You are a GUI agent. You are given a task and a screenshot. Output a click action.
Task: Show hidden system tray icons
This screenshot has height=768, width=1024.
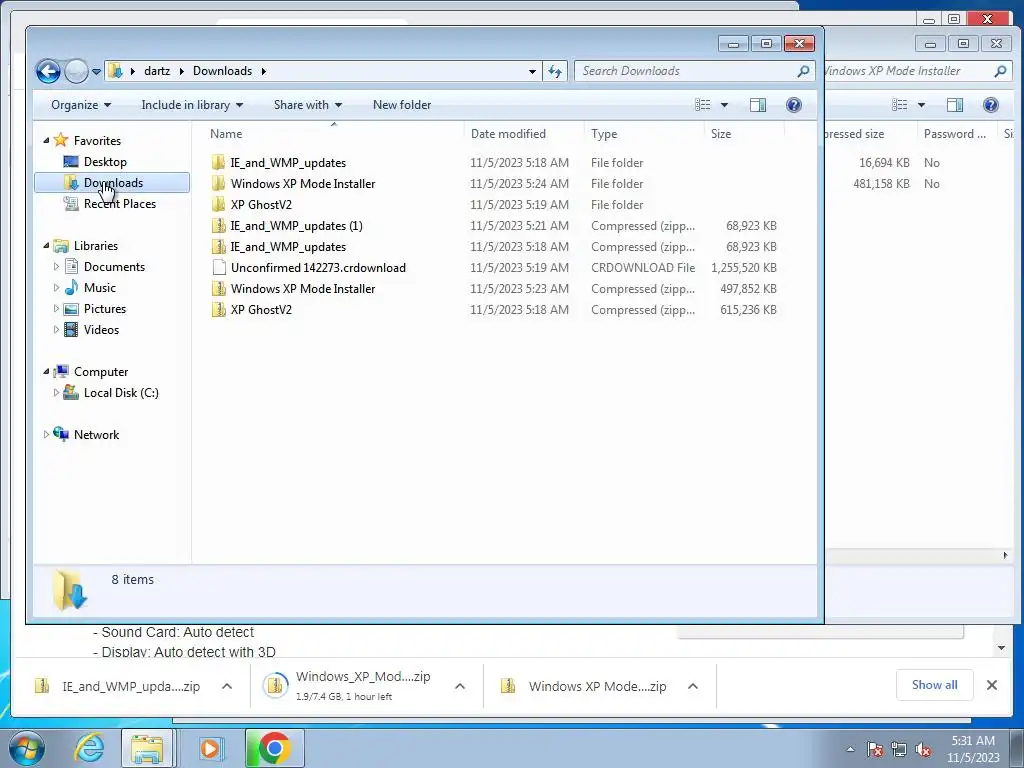pyautogui.click(x=850, y=749)
